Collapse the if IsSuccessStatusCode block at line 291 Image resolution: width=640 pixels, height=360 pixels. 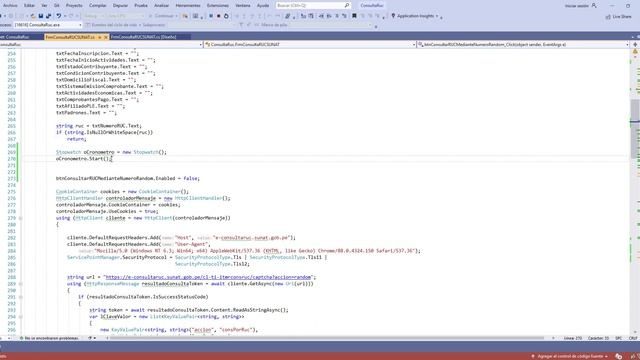click(20, 297)
